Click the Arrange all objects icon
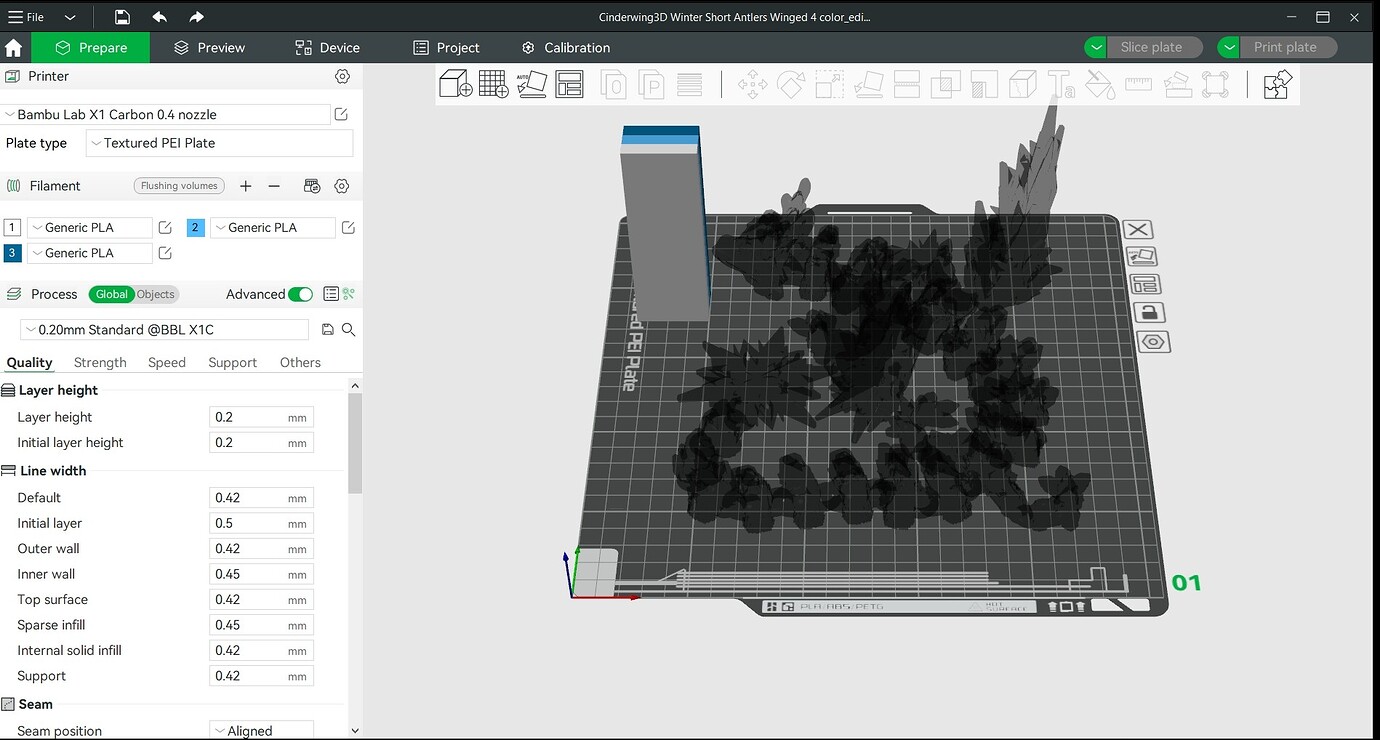This screenshot has width=1380, height=740. (x=569, y=84)
